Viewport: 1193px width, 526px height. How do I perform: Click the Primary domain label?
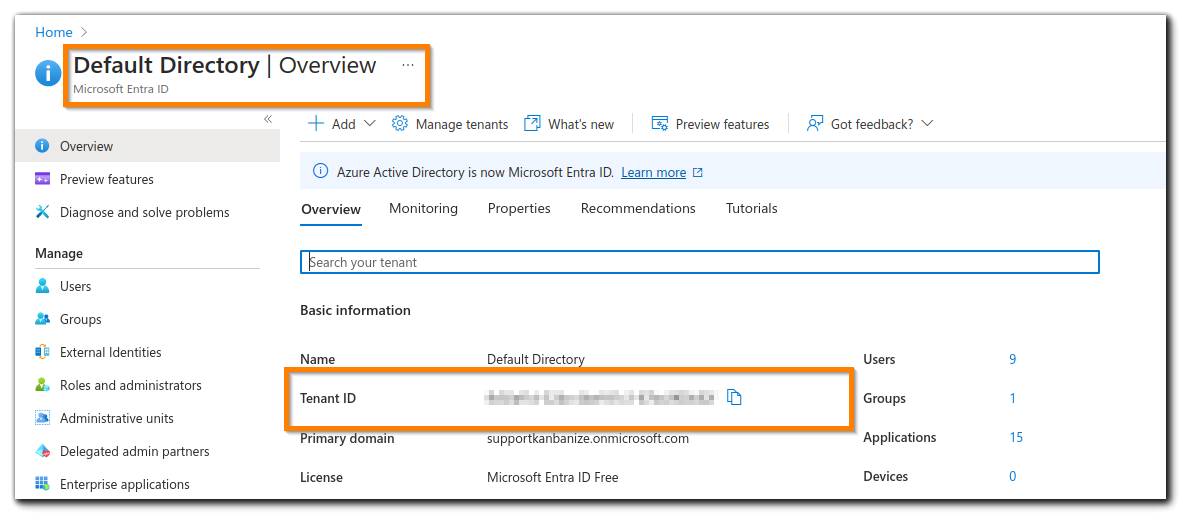[x=347, y=438]
